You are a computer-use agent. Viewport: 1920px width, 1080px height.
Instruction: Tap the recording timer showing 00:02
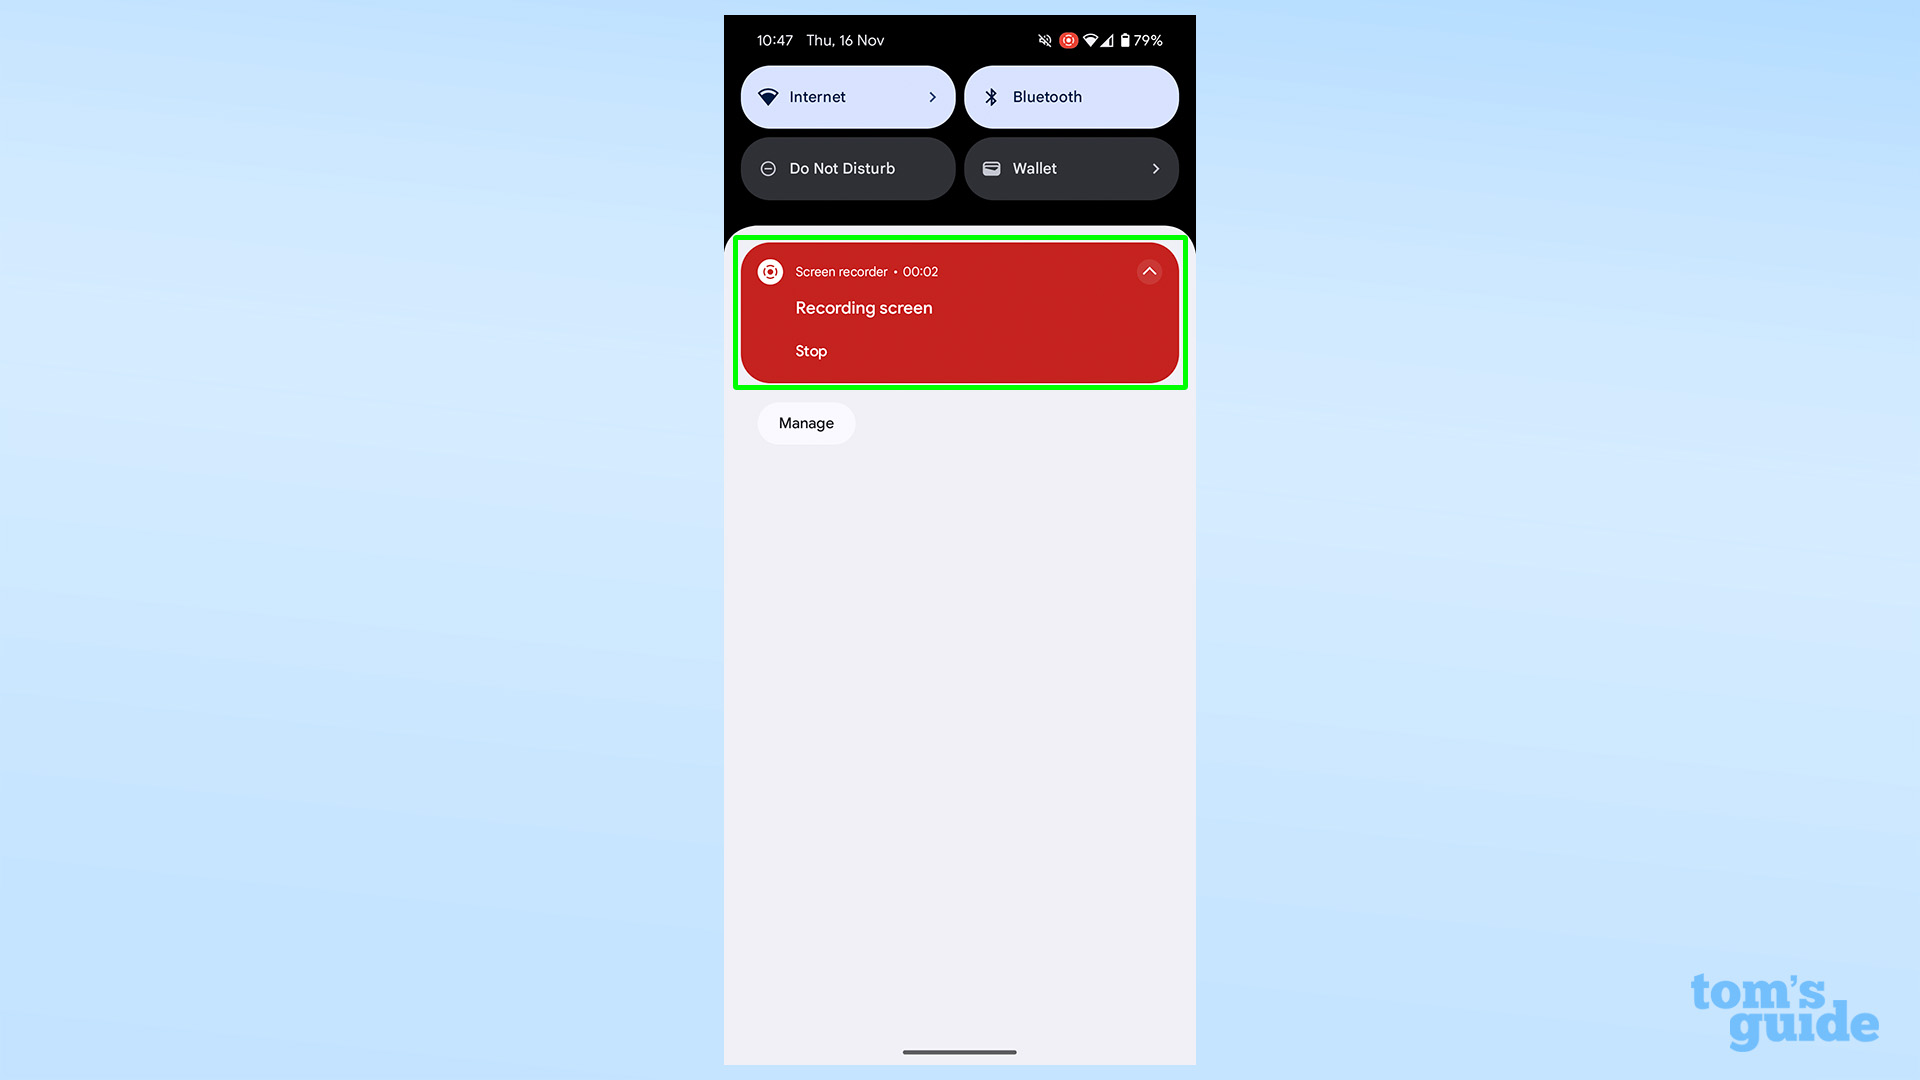coord(919,270)
